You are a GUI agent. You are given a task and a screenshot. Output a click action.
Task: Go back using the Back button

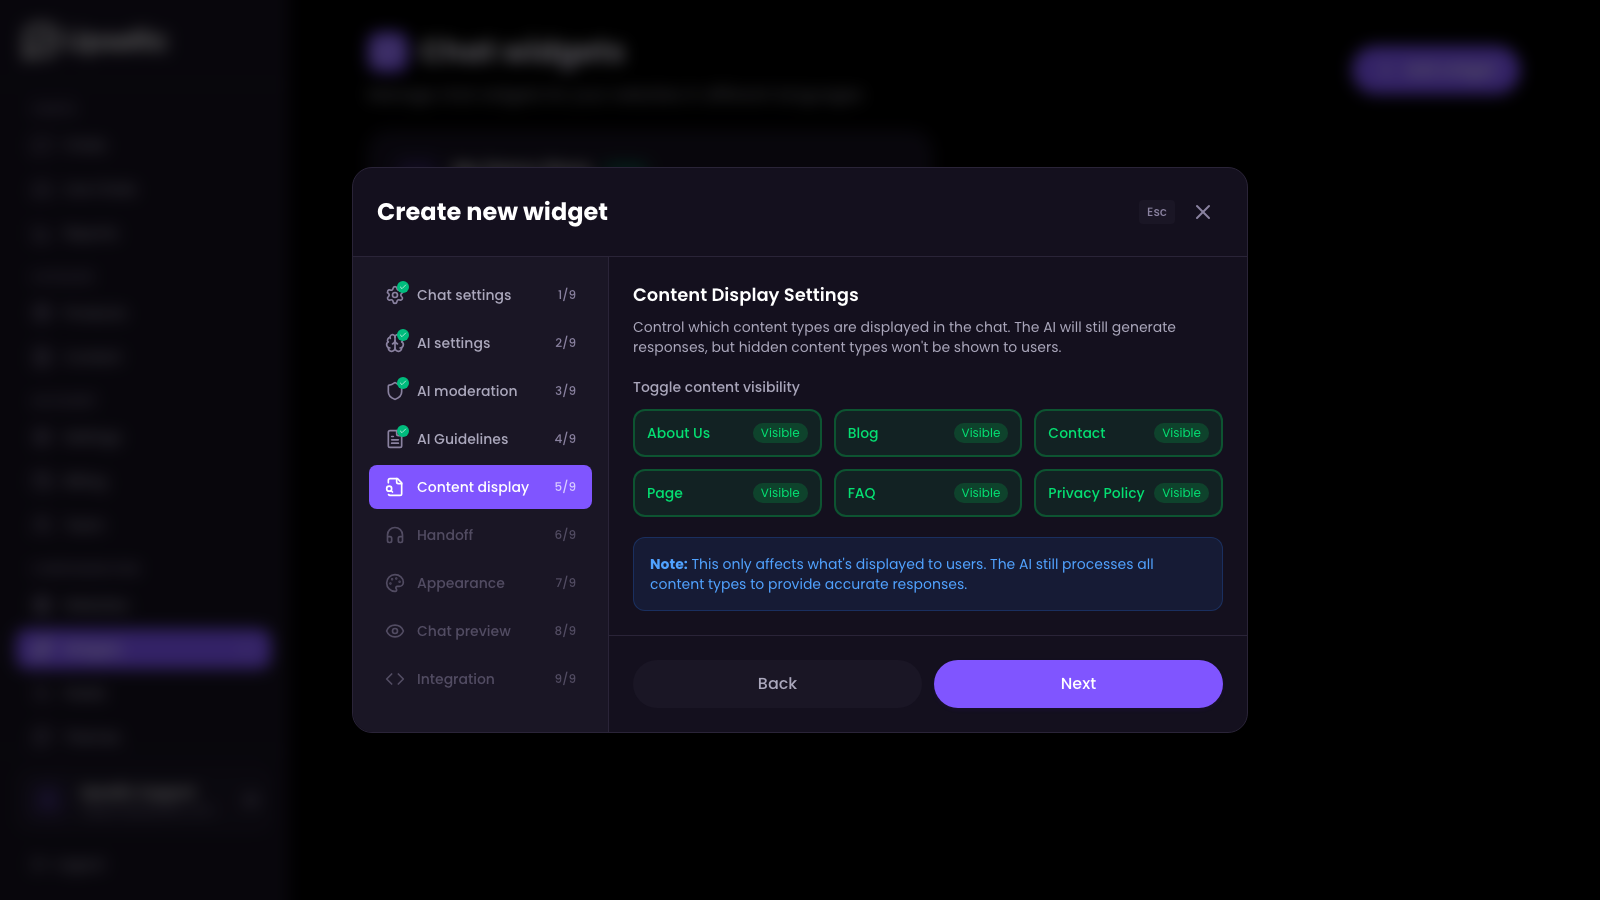[x=777, y=683]
